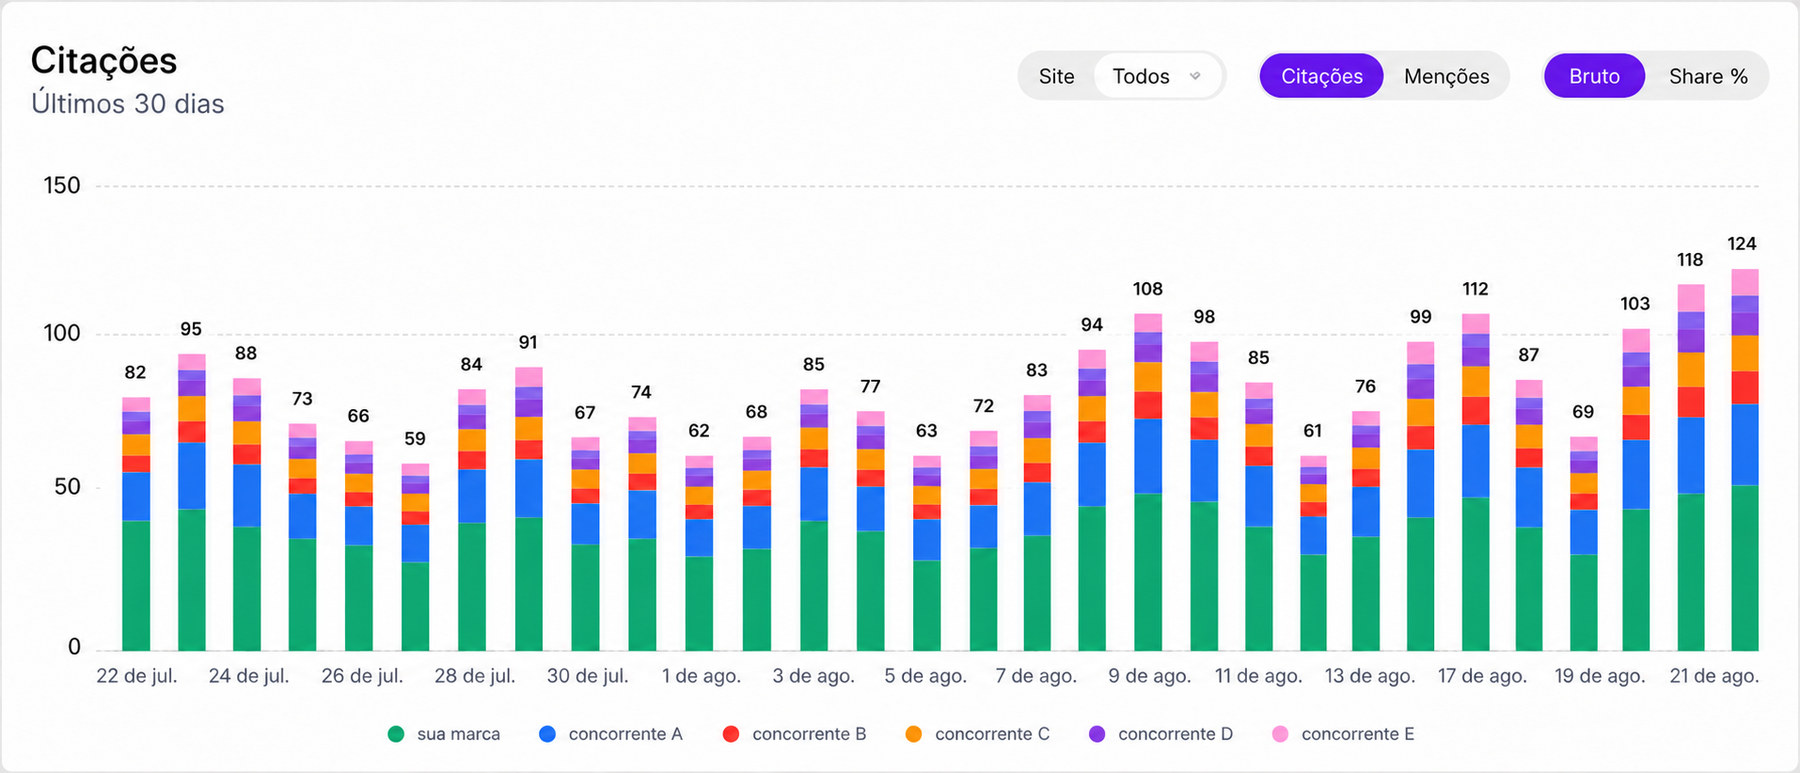Click the bar labeled 82
The height and width of the screenshot is (773, 1800).
point(136,524)
